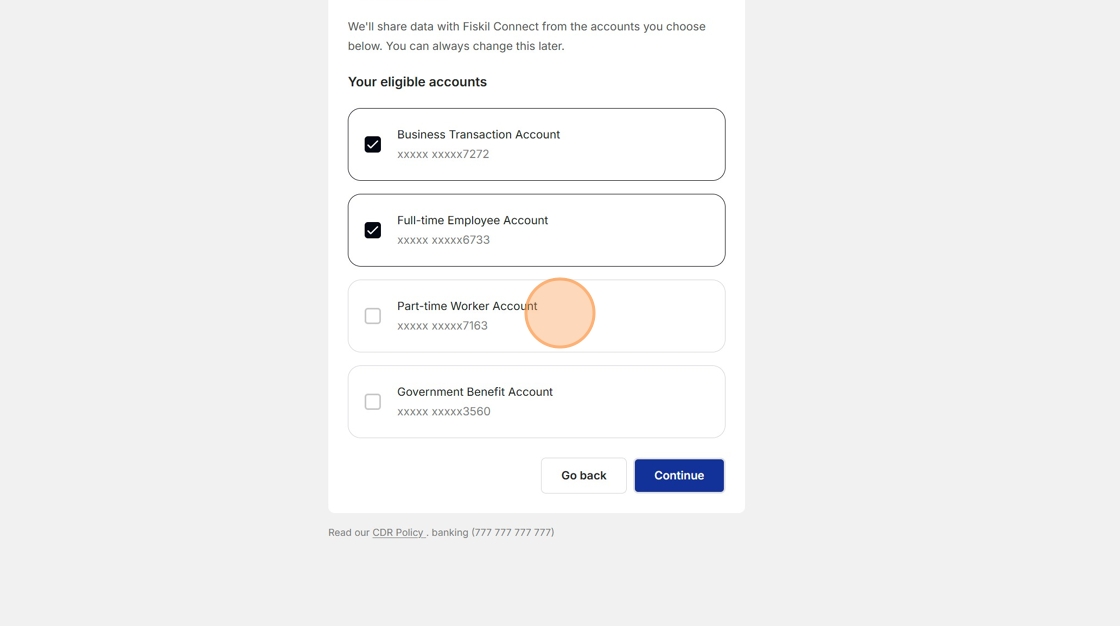Click the Full-time Employee Account label
This screenshot has width=1120, height=626.
(472, 221)
